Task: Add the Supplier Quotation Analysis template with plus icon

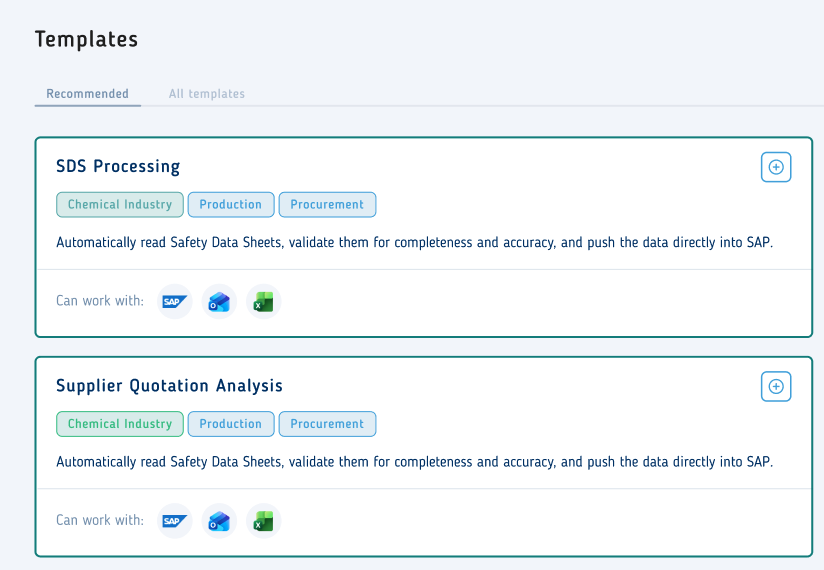Action: (776, 387)
